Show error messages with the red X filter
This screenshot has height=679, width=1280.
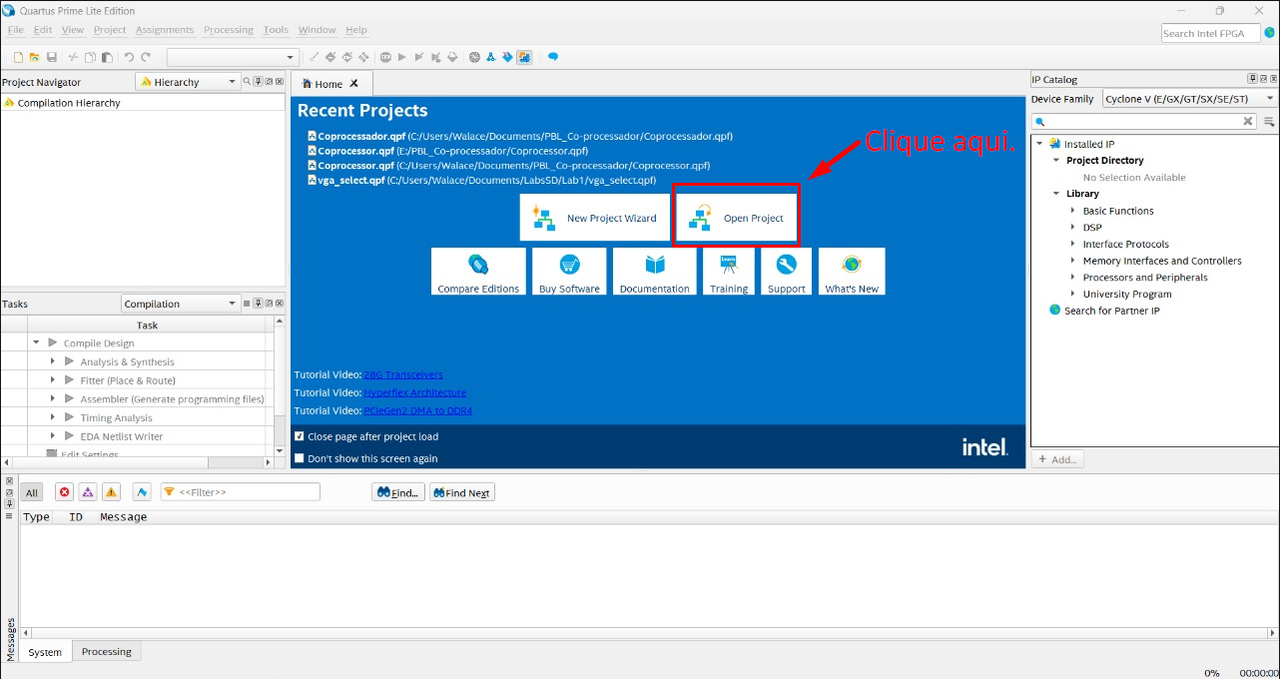pyautogui.click(x=64, y=492)
